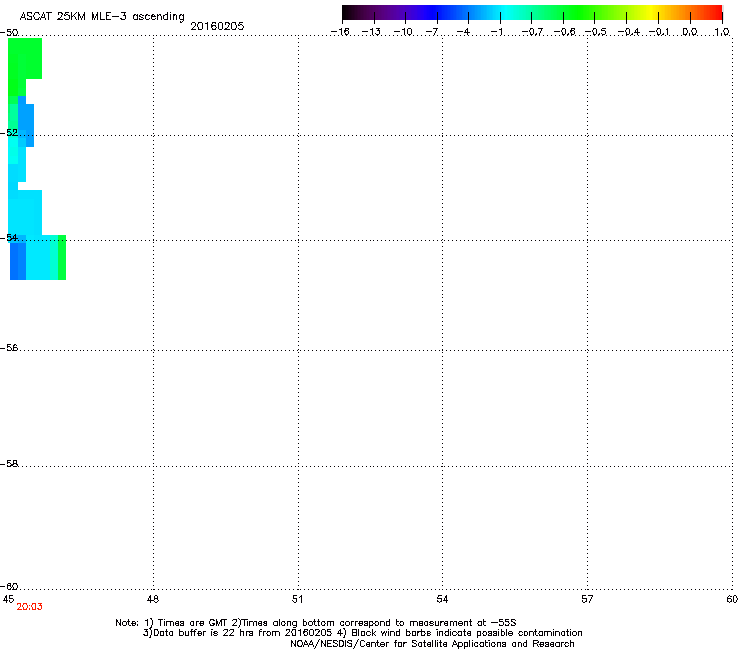Click the 57 longitude axis label

587,599
